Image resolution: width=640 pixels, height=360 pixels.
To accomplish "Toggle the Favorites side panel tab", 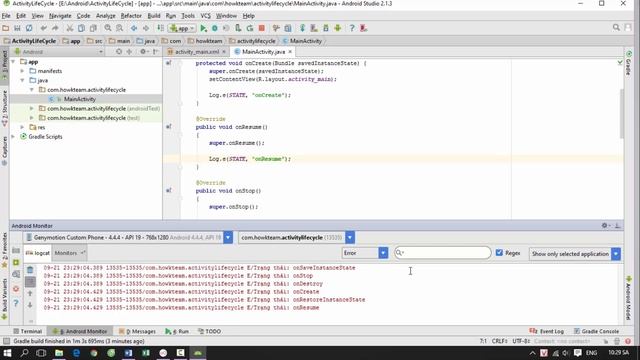I will (4, 250).
